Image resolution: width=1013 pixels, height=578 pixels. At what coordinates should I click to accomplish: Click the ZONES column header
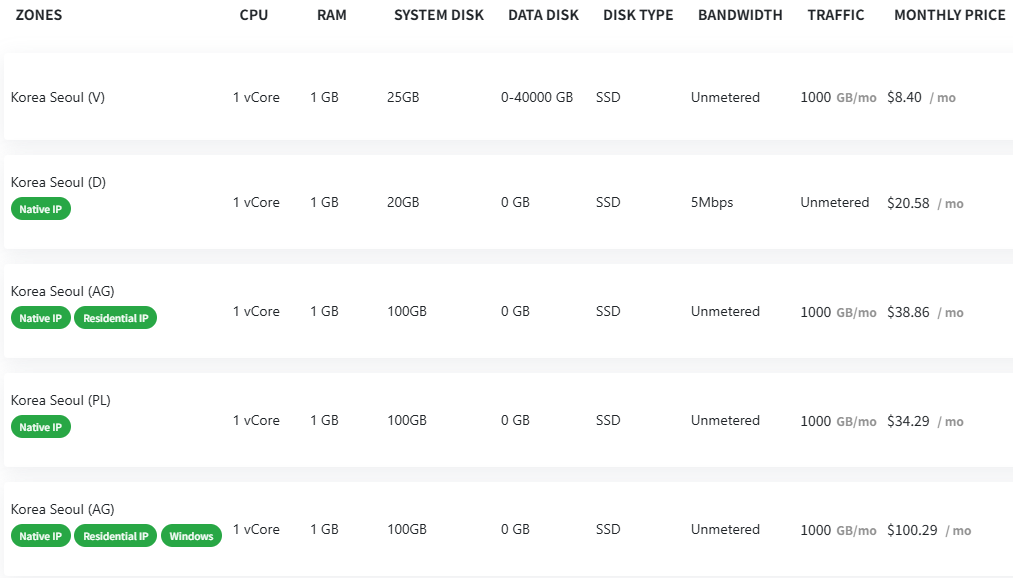[39, 16]
